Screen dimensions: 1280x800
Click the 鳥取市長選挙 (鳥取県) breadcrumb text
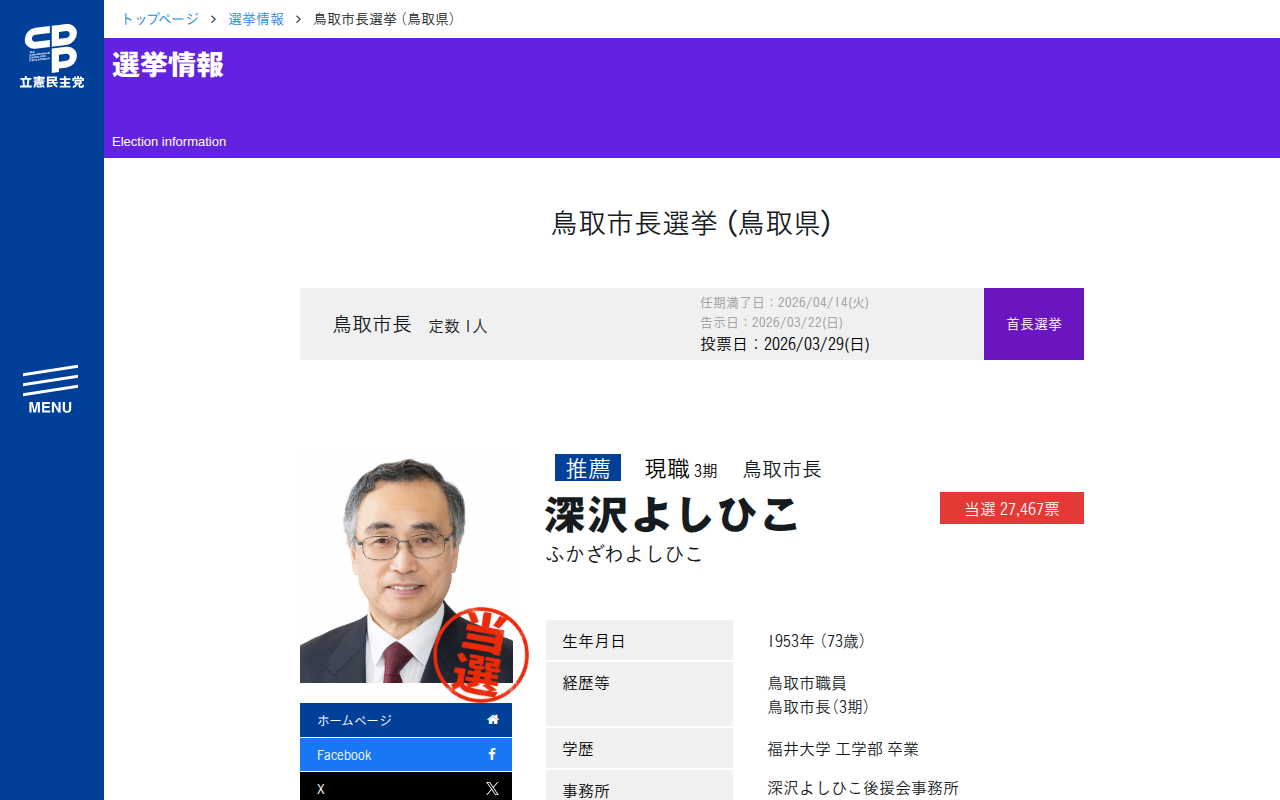point(384,19)
